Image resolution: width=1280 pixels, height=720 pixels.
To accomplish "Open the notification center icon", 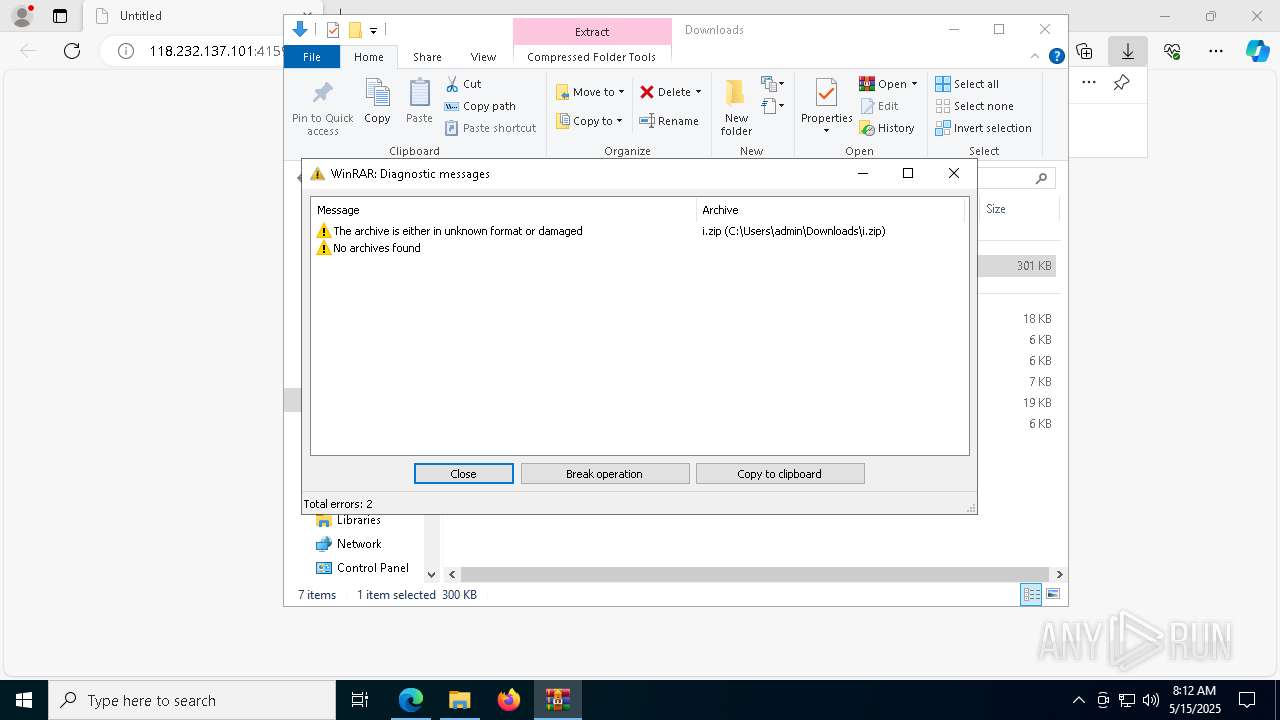I will coord(1247,700).
